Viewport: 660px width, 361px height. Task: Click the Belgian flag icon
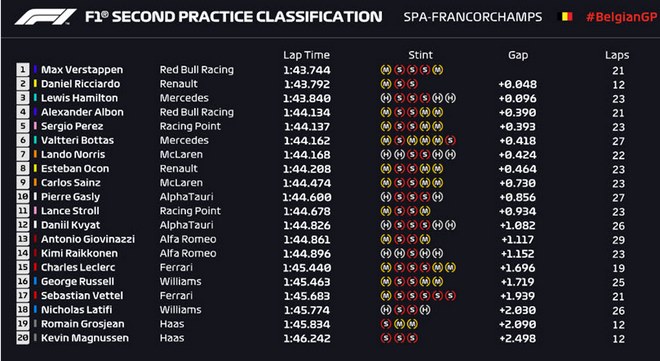(565, 17)
